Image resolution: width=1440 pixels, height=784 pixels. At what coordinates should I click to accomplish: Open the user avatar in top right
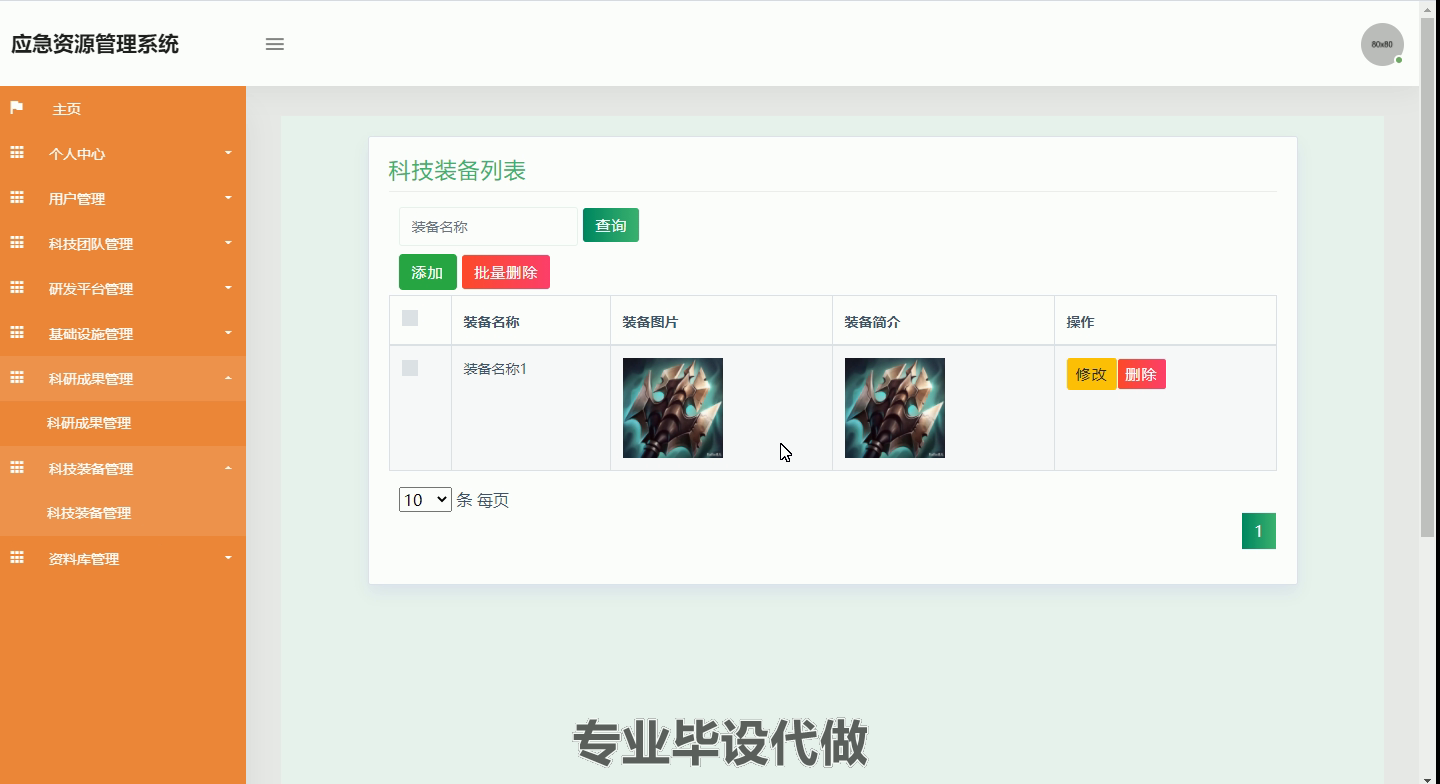point(1382,44)
